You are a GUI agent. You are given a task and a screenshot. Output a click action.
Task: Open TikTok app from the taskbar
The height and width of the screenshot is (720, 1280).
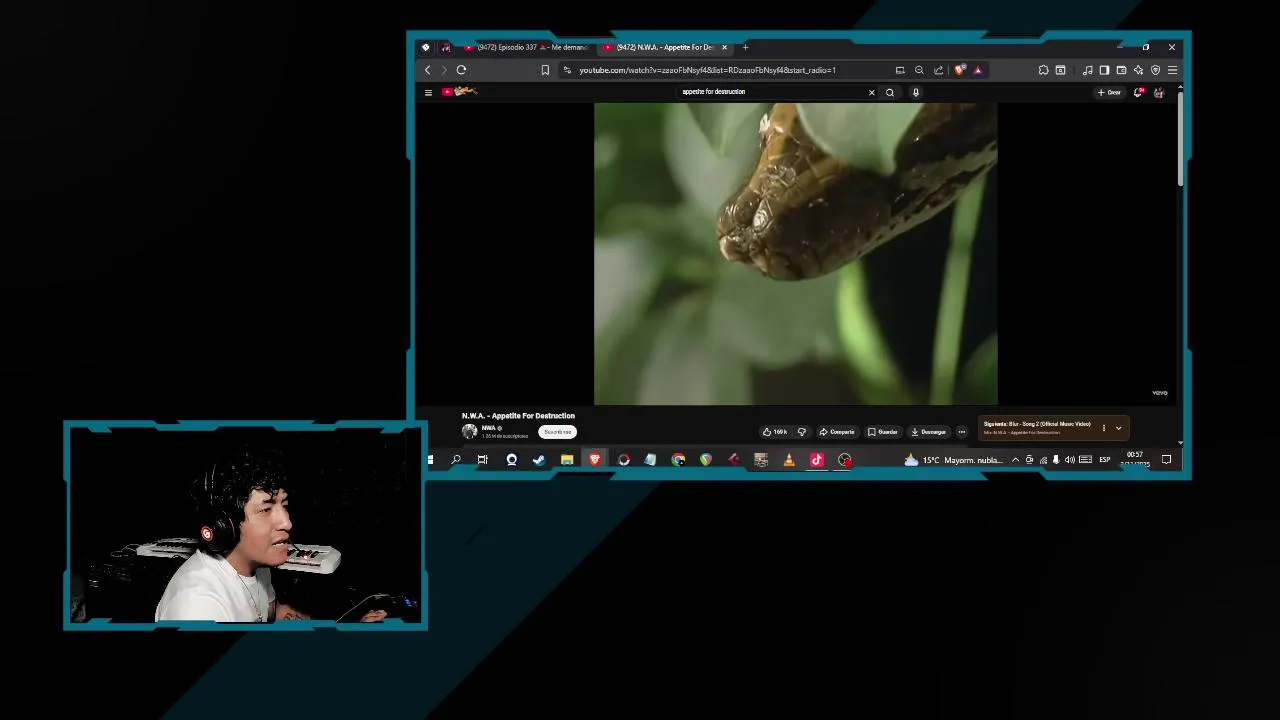[x=817, y=460]
